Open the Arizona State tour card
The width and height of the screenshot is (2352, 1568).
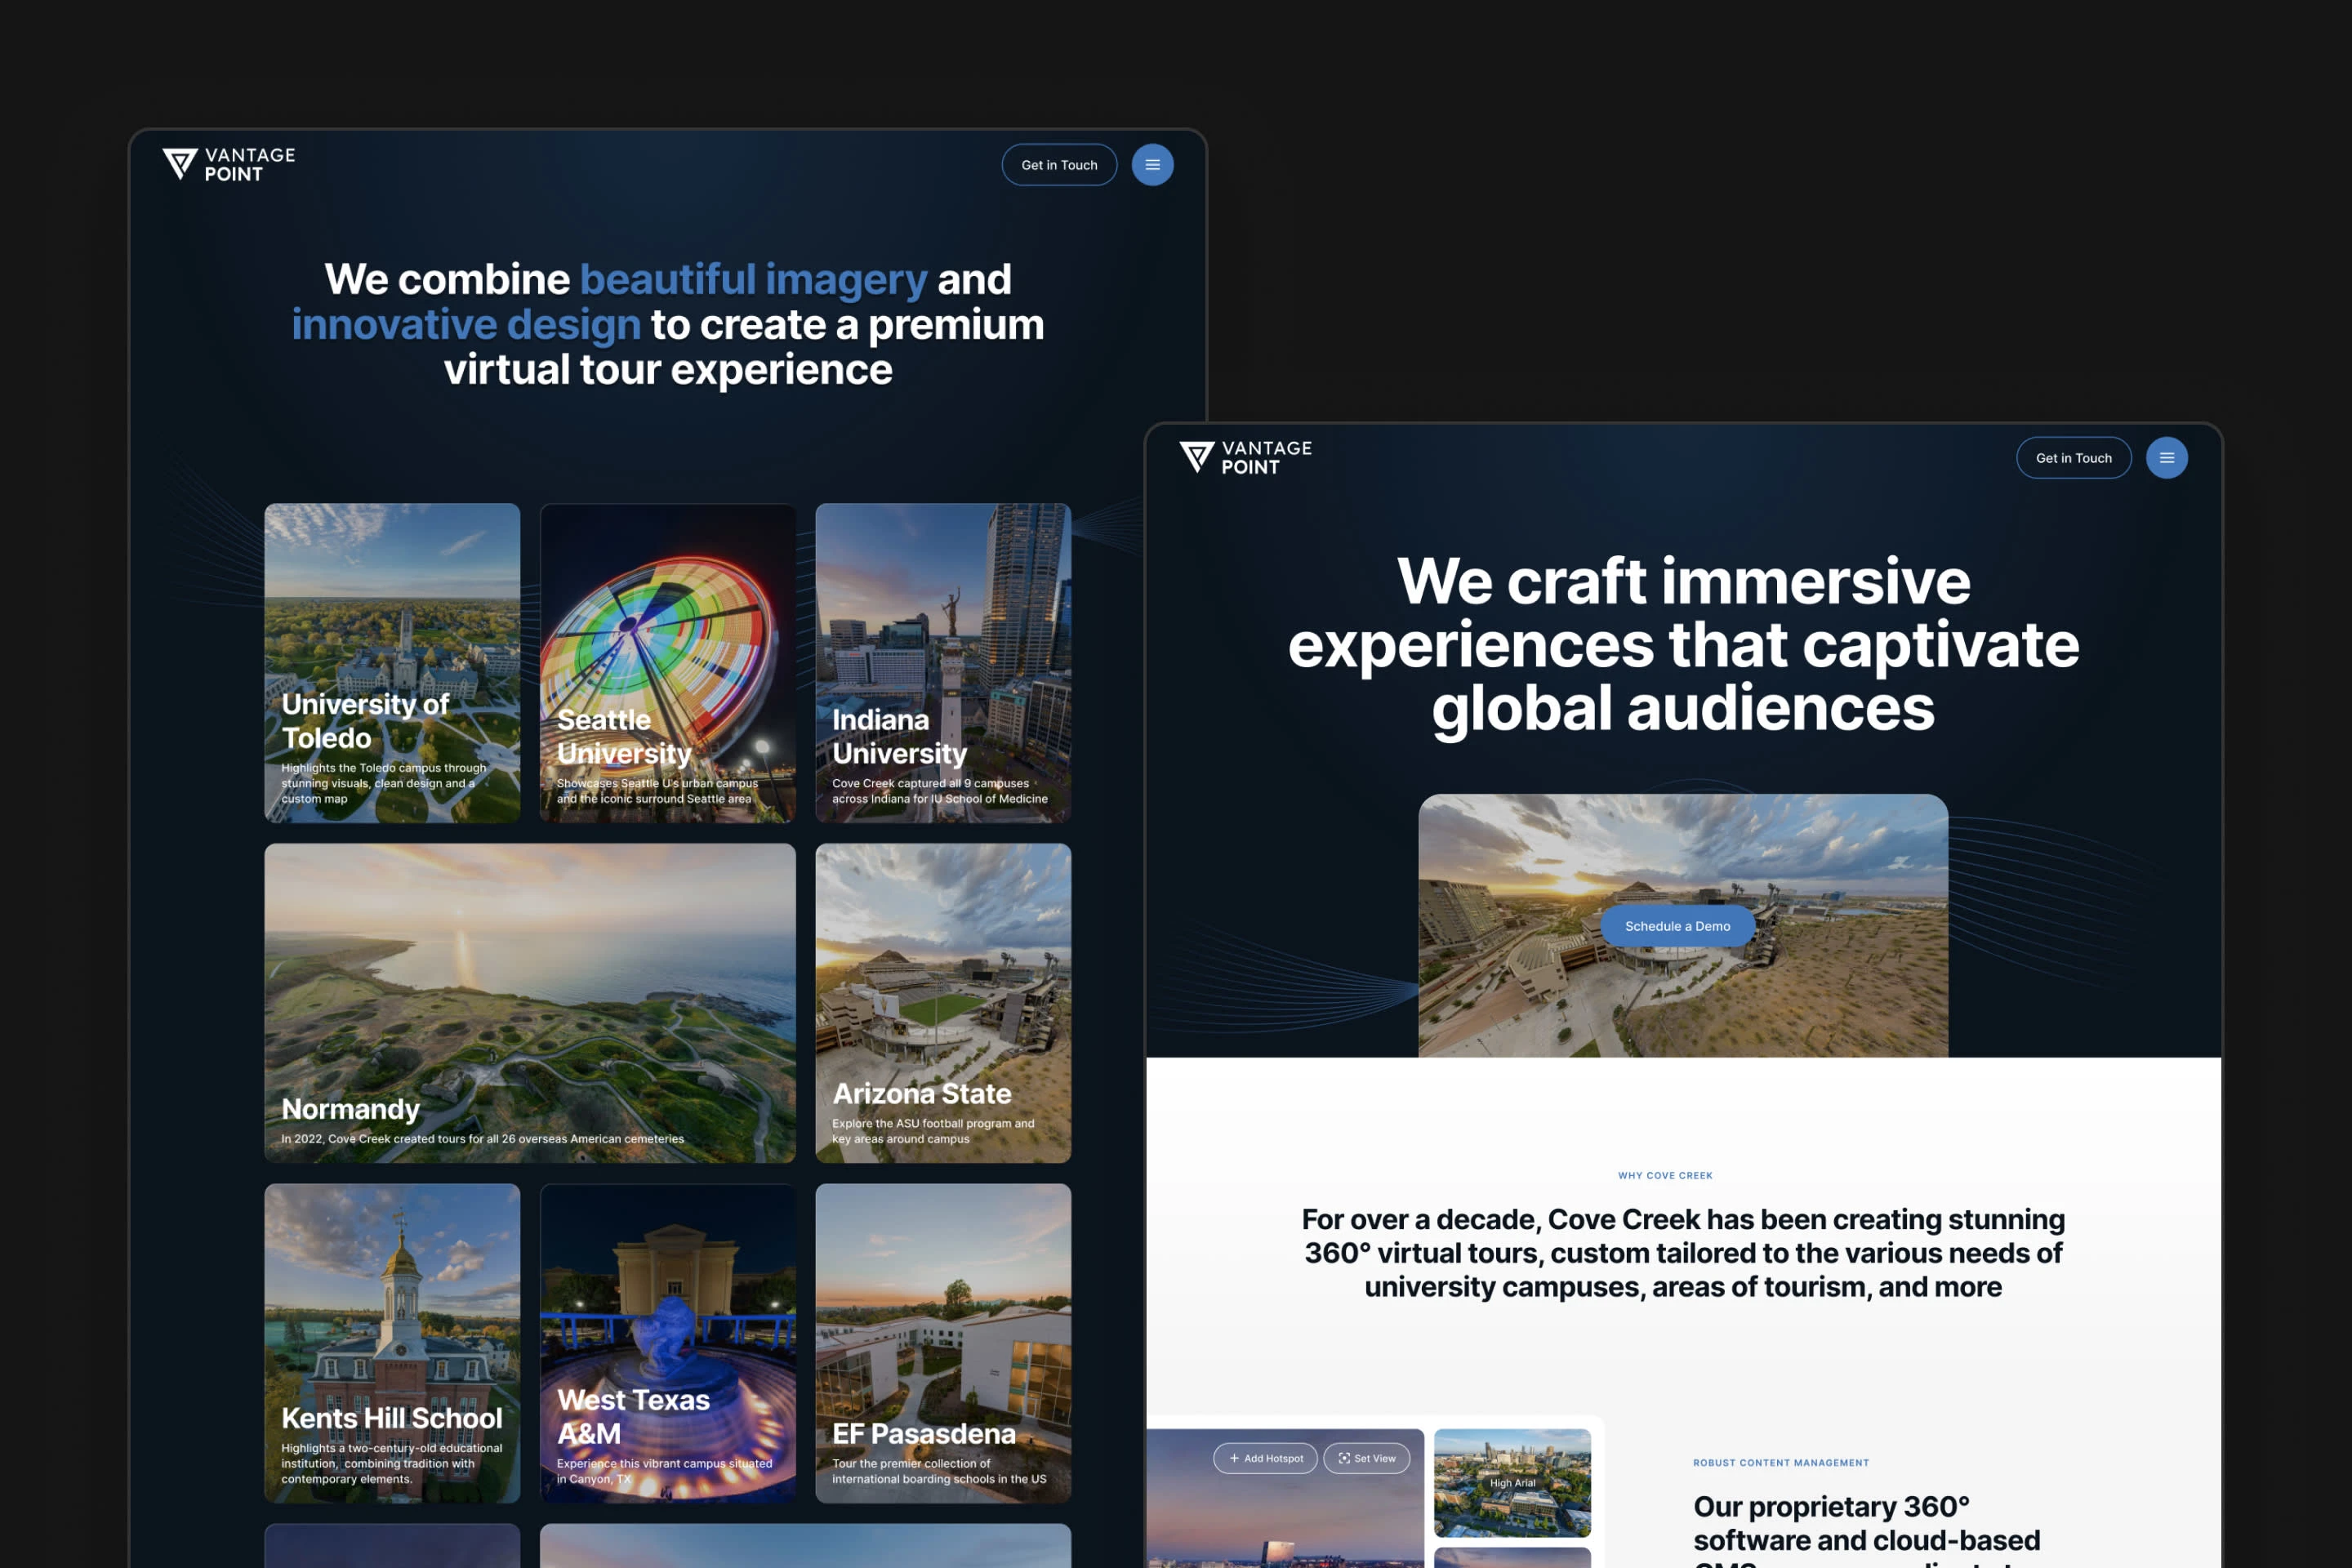[943, 1003]
